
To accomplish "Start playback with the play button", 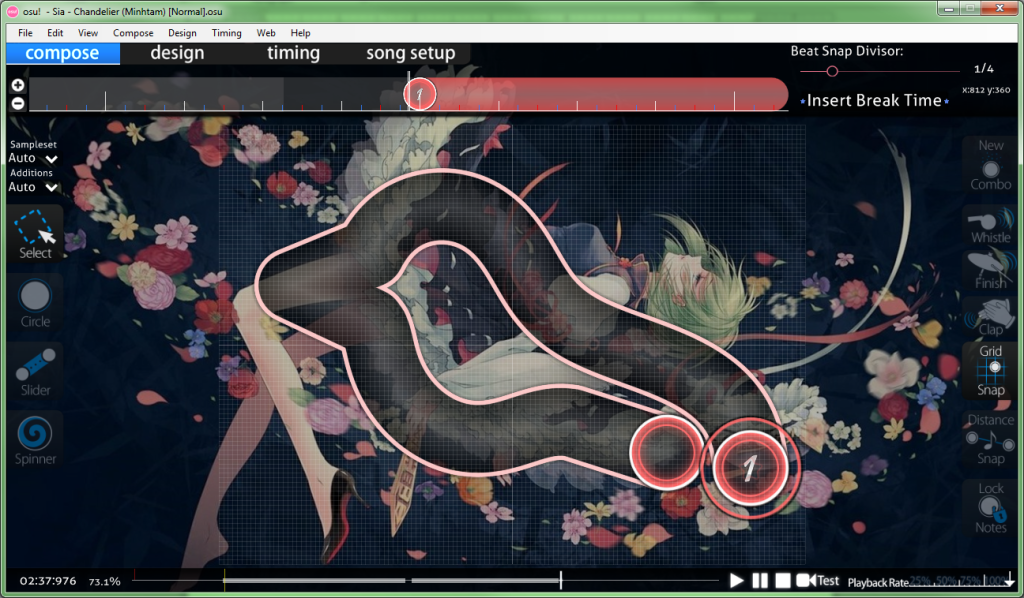I will pyautogui.click(x=737, y=580).
